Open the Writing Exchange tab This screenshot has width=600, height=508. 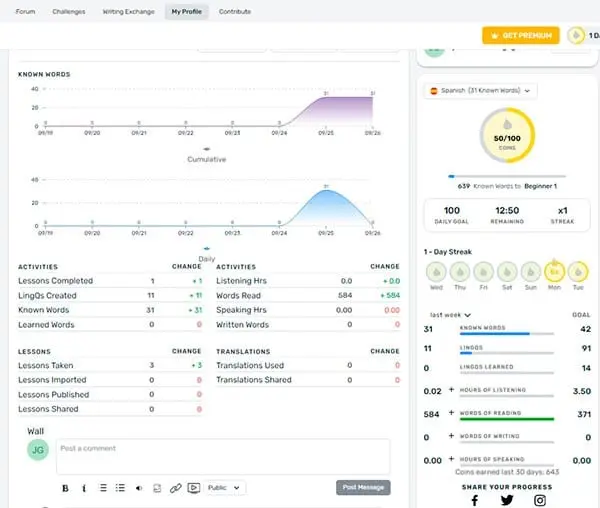(129, 11)
